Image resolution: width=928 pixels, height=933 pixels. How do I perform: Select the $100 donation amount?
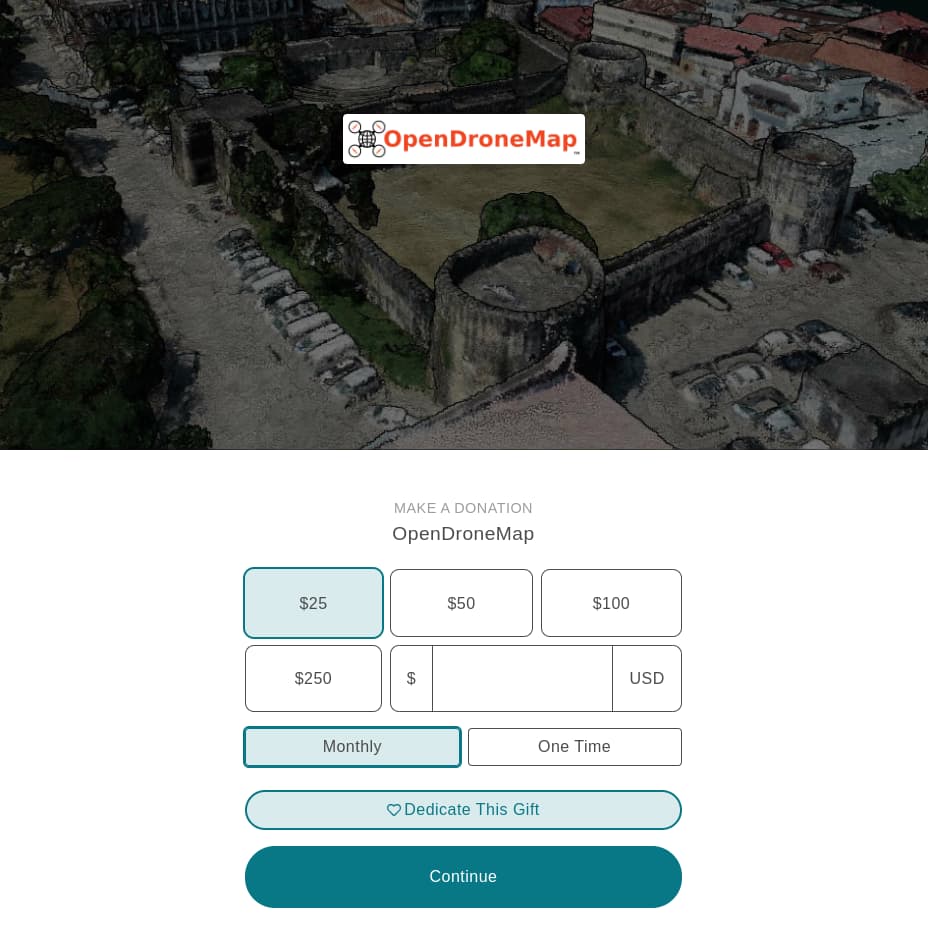pos(611,603)
